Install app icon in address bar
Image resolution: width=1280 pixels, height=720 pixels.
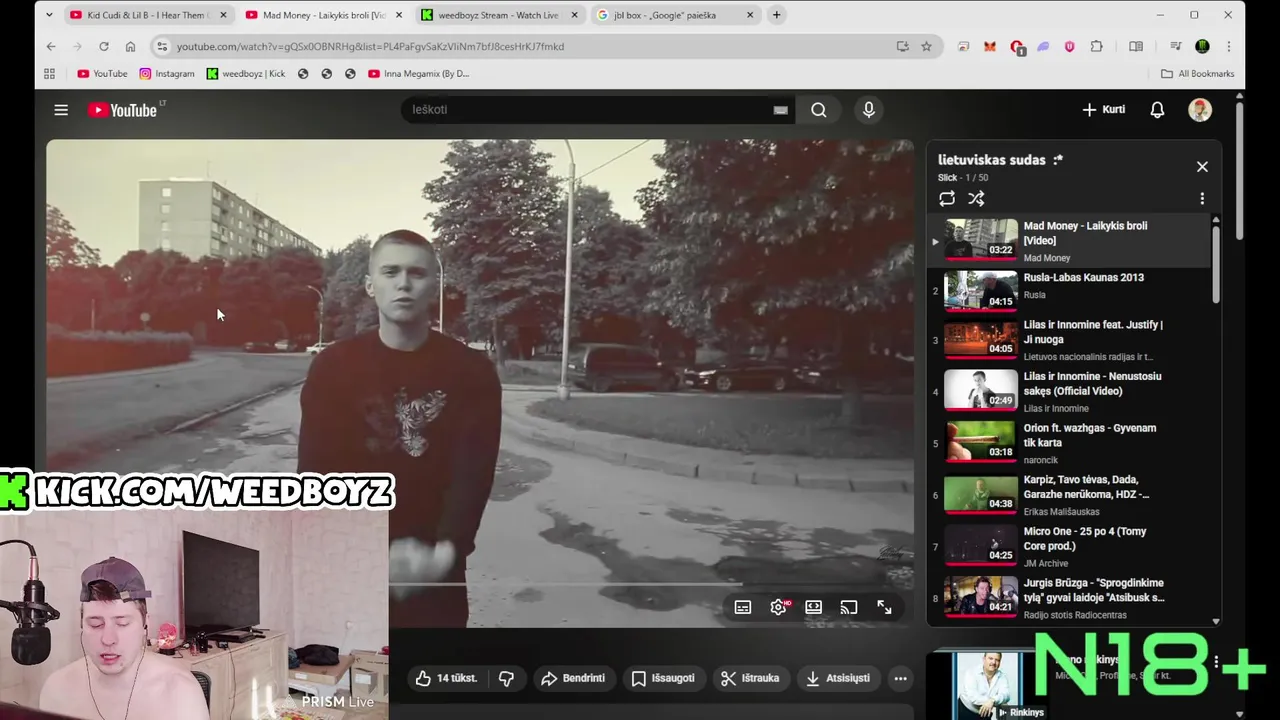point(902,46)
